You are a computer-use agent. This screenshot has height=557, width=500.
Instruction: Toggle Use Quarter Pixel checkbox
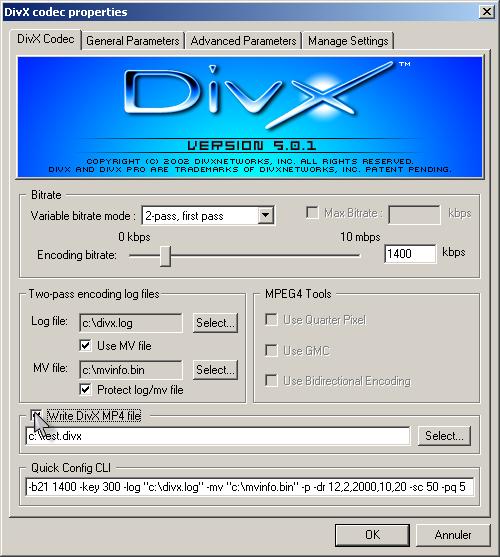(x=272, y=319)
